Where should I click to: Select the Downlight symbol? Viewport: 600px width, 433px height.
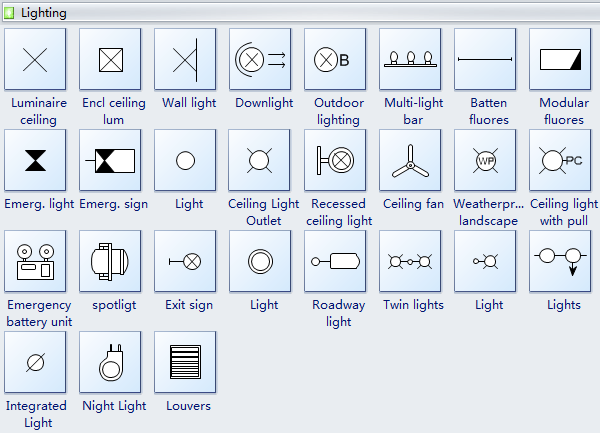coord(260,59)
